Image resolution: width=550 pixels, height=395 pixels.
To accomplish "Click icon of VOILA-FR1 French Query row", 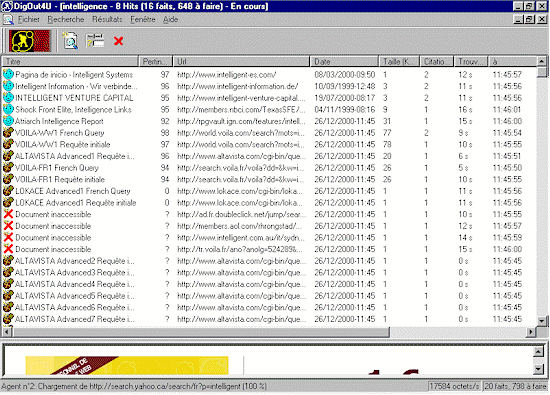I will [8, 167].
